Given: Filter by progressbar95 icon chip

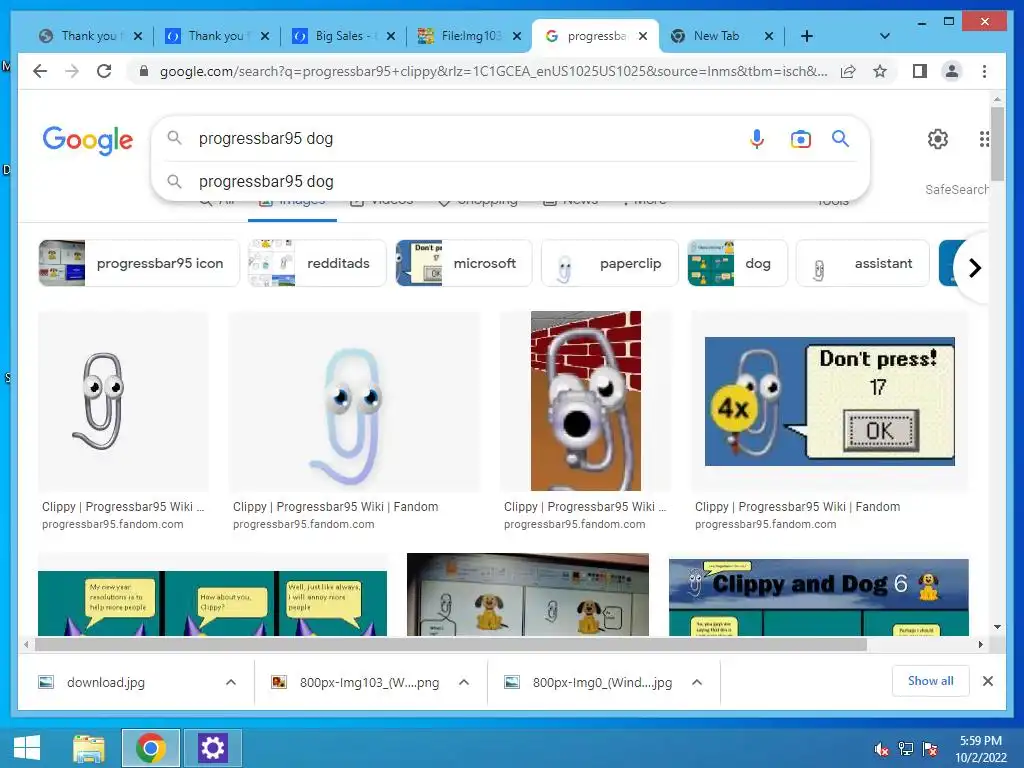Looking at the screenshot, I should [x=138, y=263].
